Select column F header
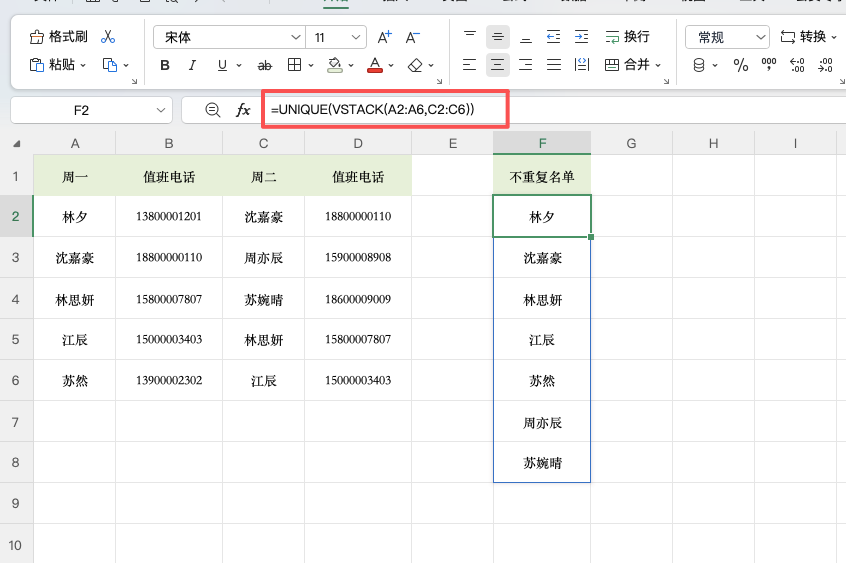This screenshot has height=563, width=846. point(542,143)
